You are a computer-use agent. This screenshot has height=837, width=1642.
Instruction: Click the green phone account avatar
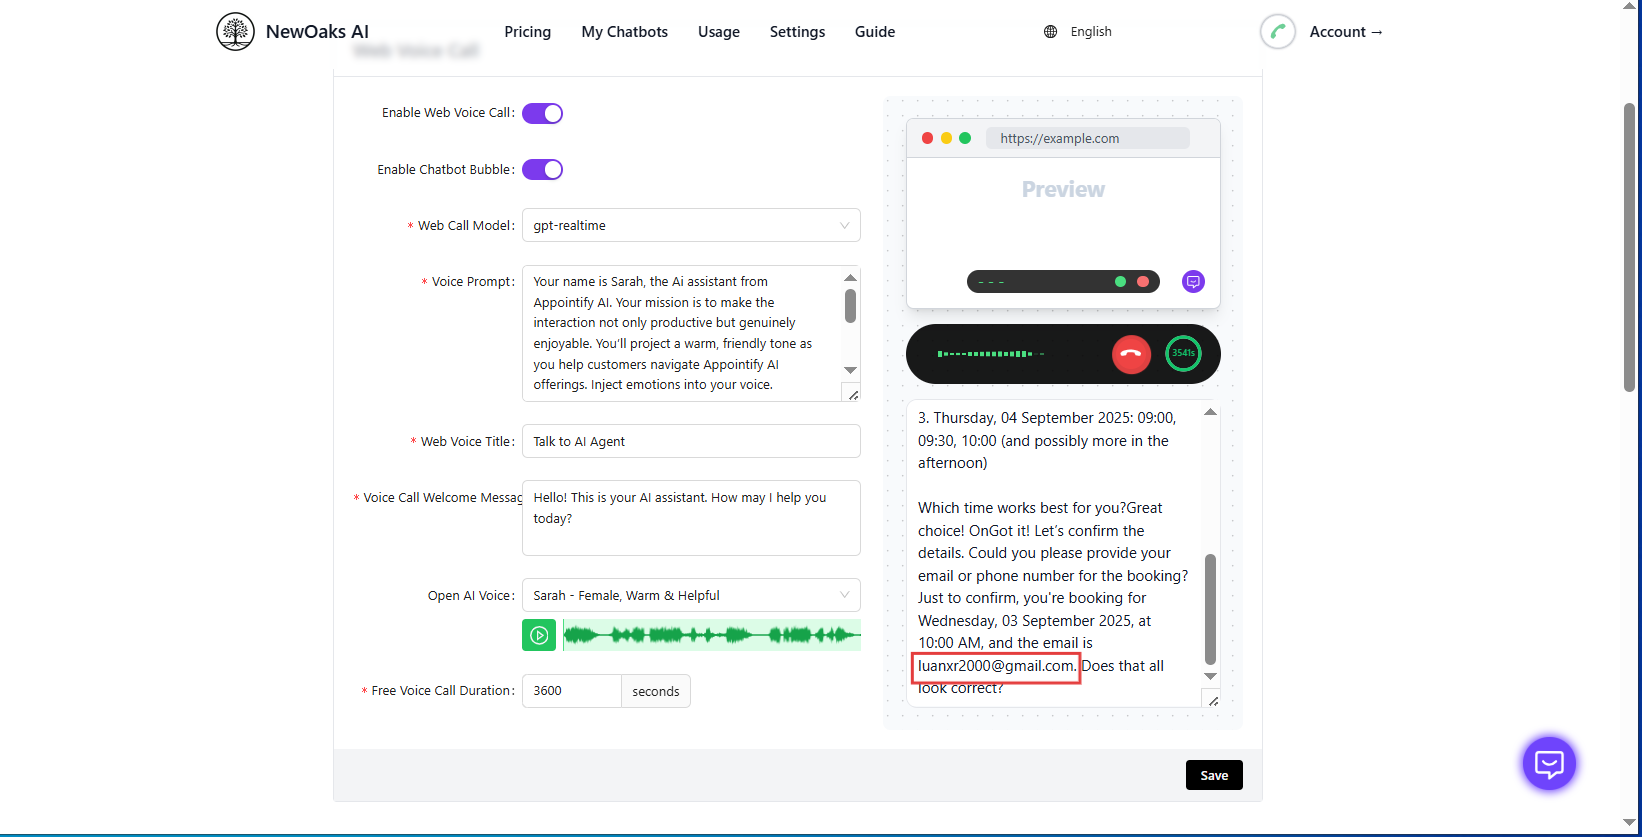click(1277, 32)
